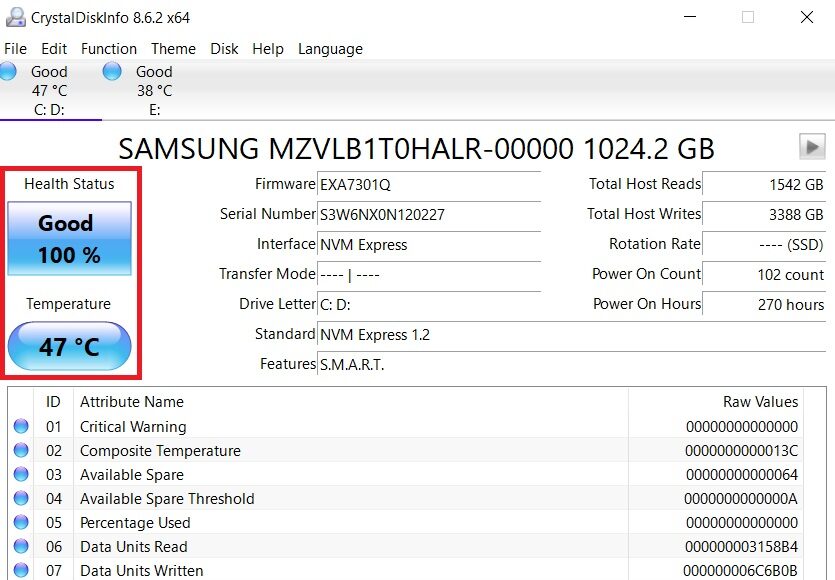Select the Composite Temperature attribute name
The height and width of the screenshot is (580, 835).
[160, 451]
